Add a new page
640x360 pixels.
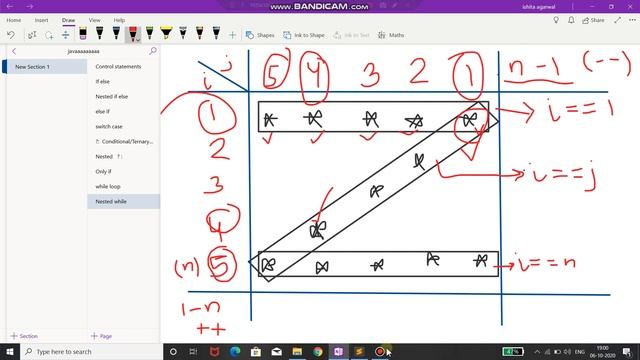[101, 336]
